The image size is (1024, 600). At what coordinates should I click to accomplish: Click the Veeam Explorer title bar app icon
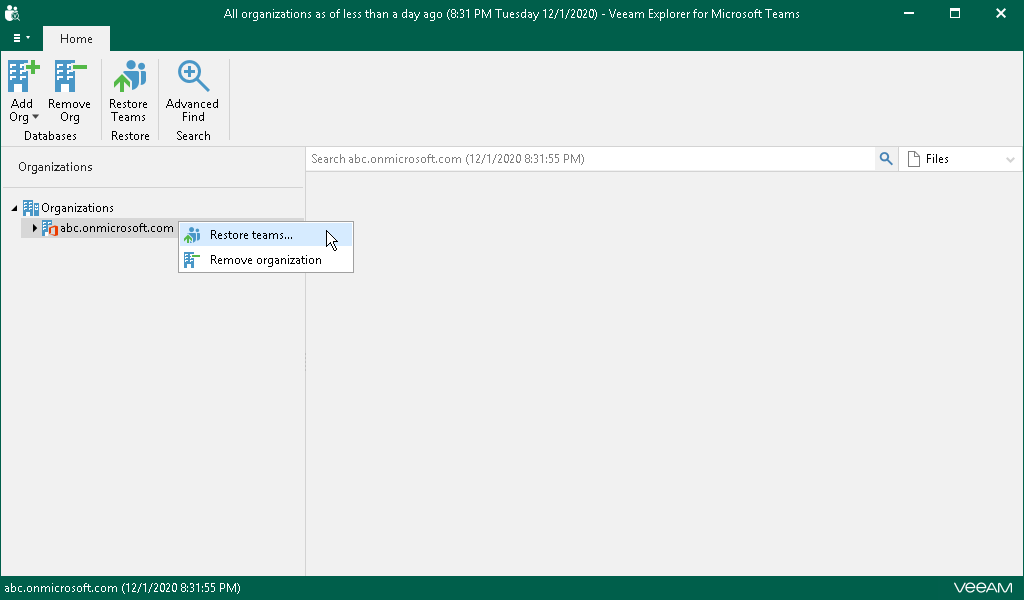click(12, 13)
